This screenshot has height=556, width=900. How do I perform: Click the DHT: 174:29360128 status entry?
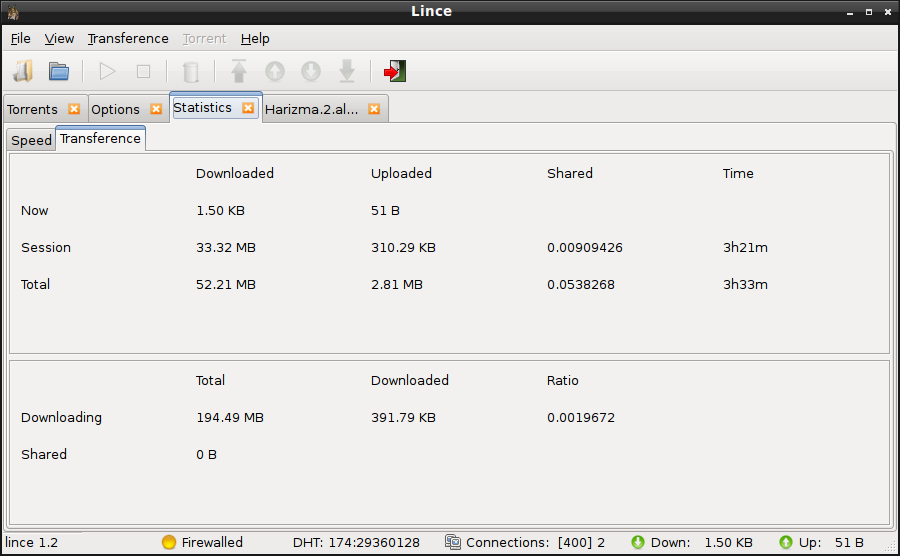[356, 542]
